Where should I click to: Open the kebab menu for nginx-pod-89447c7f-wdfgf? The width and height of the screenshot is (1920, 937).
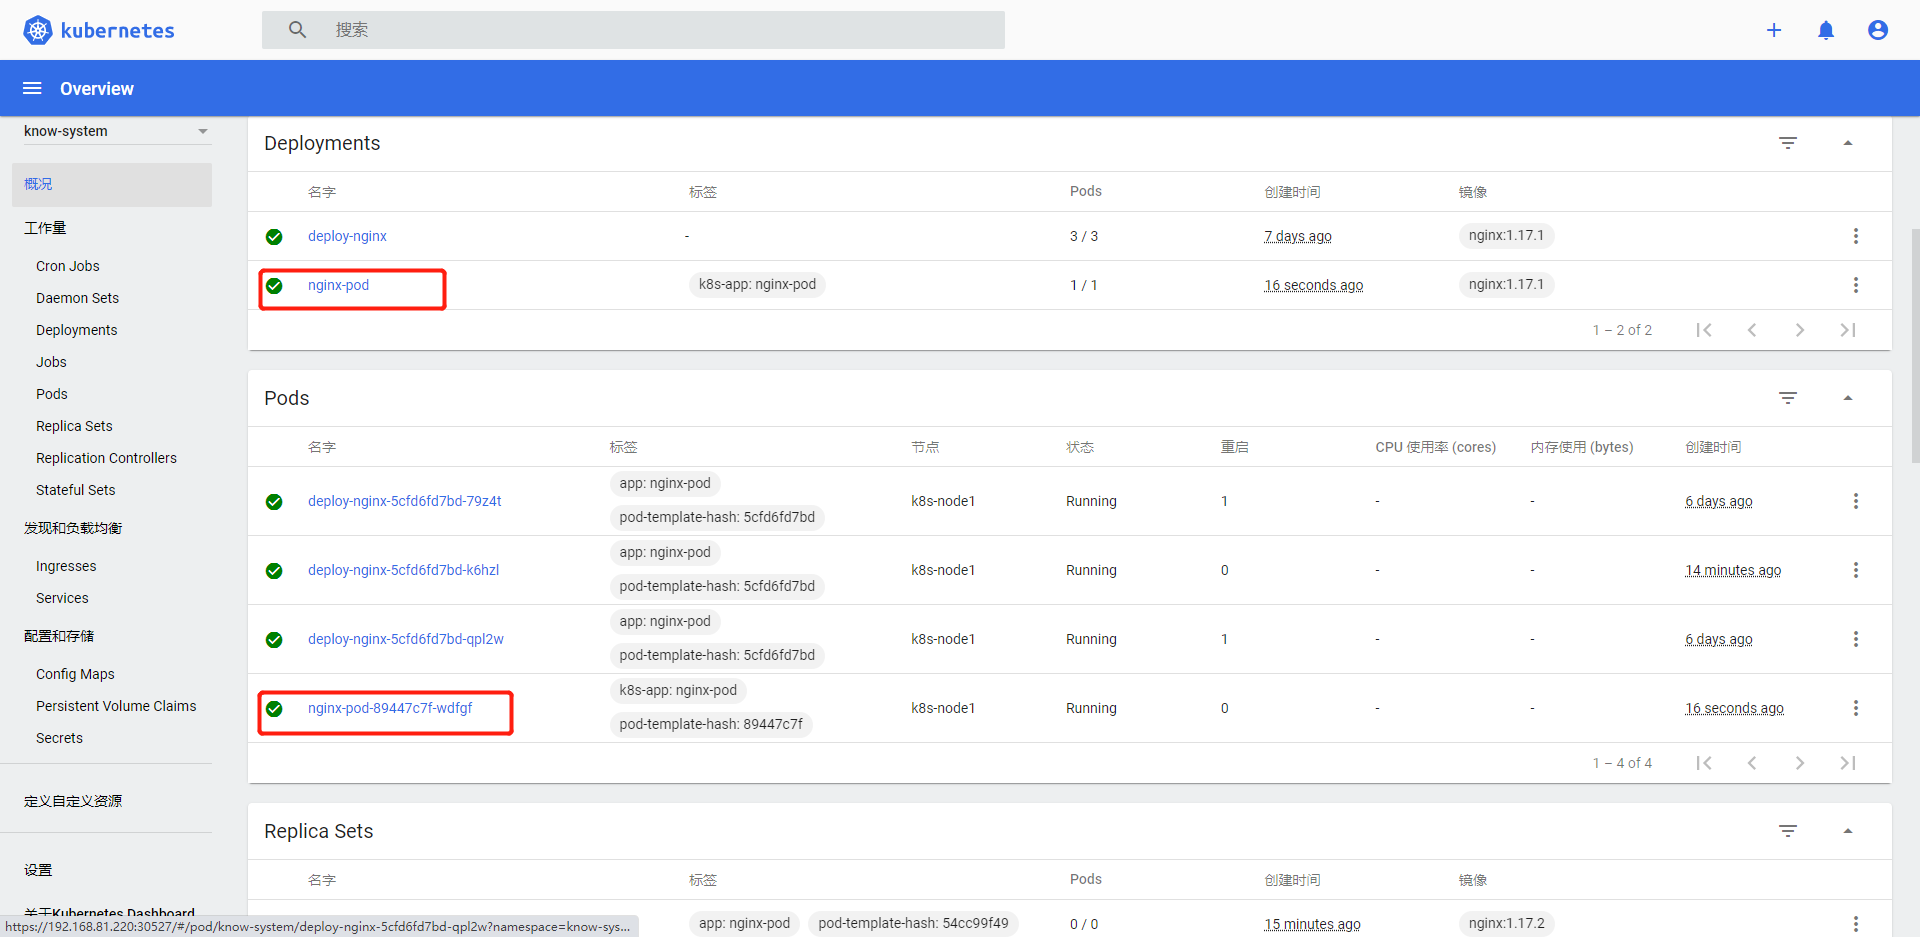tap(1856, 707)
